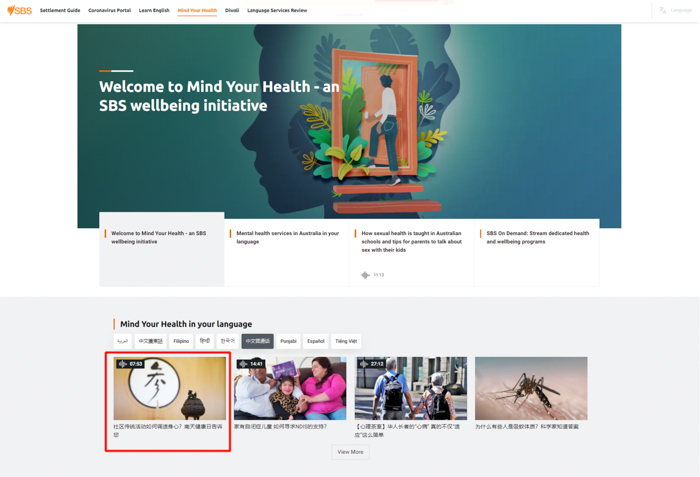
Task: Open the elderly couple walking thumbnail
Action: click(x=411, y=388)
